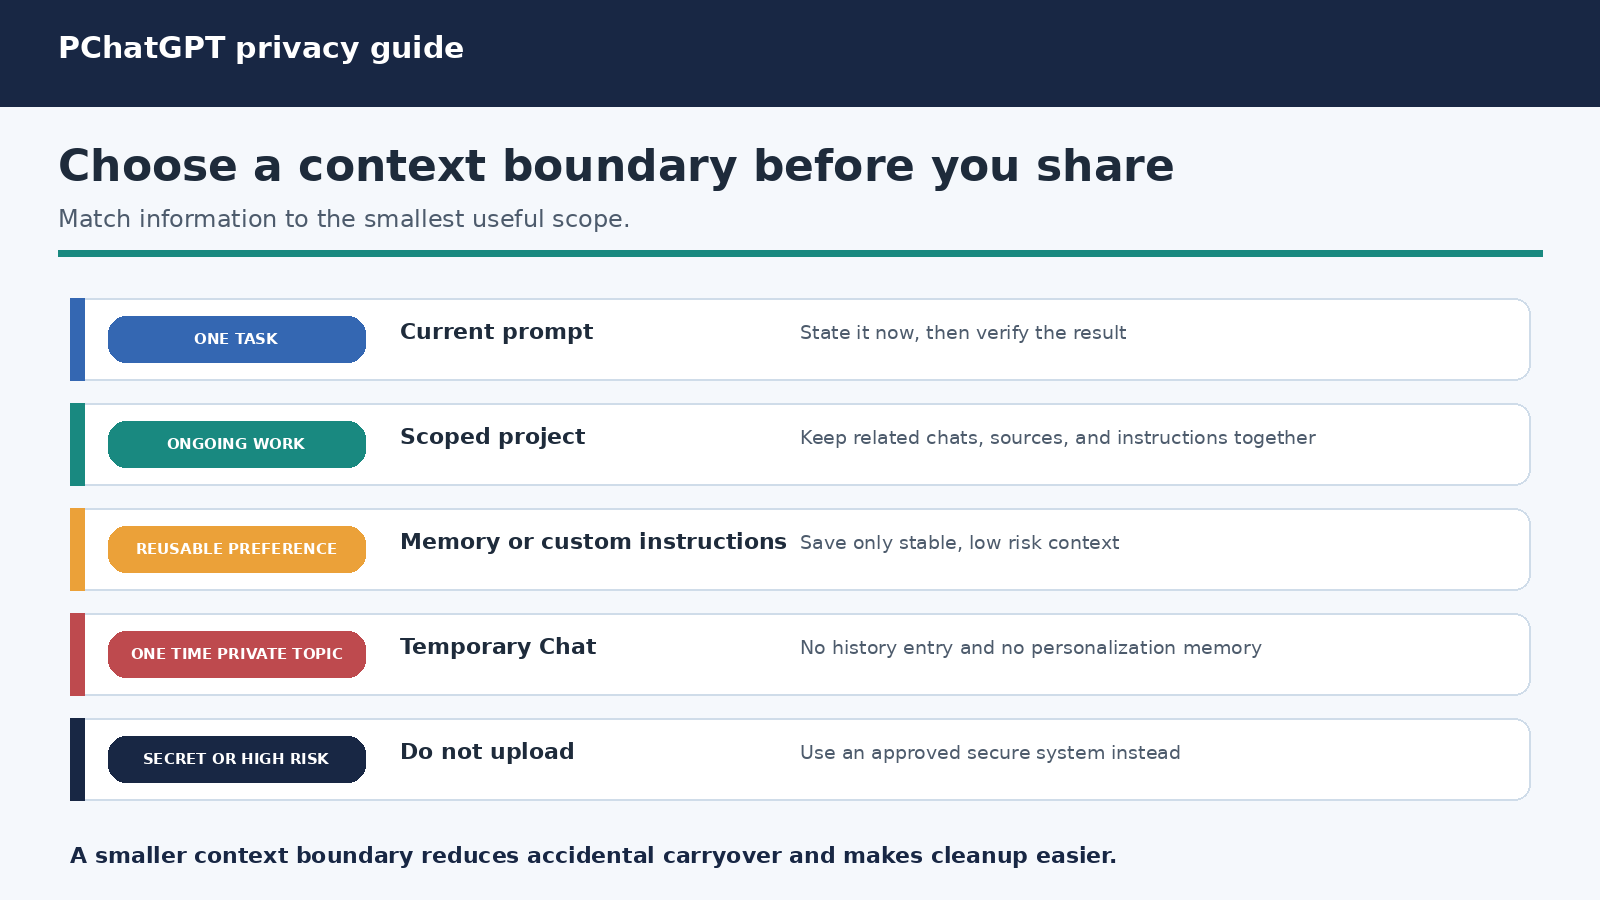Viewport: 1600px width, 900px height.
Task: Click the 'PChatGPT privacy guide' header title
Action: pos(261,48)
